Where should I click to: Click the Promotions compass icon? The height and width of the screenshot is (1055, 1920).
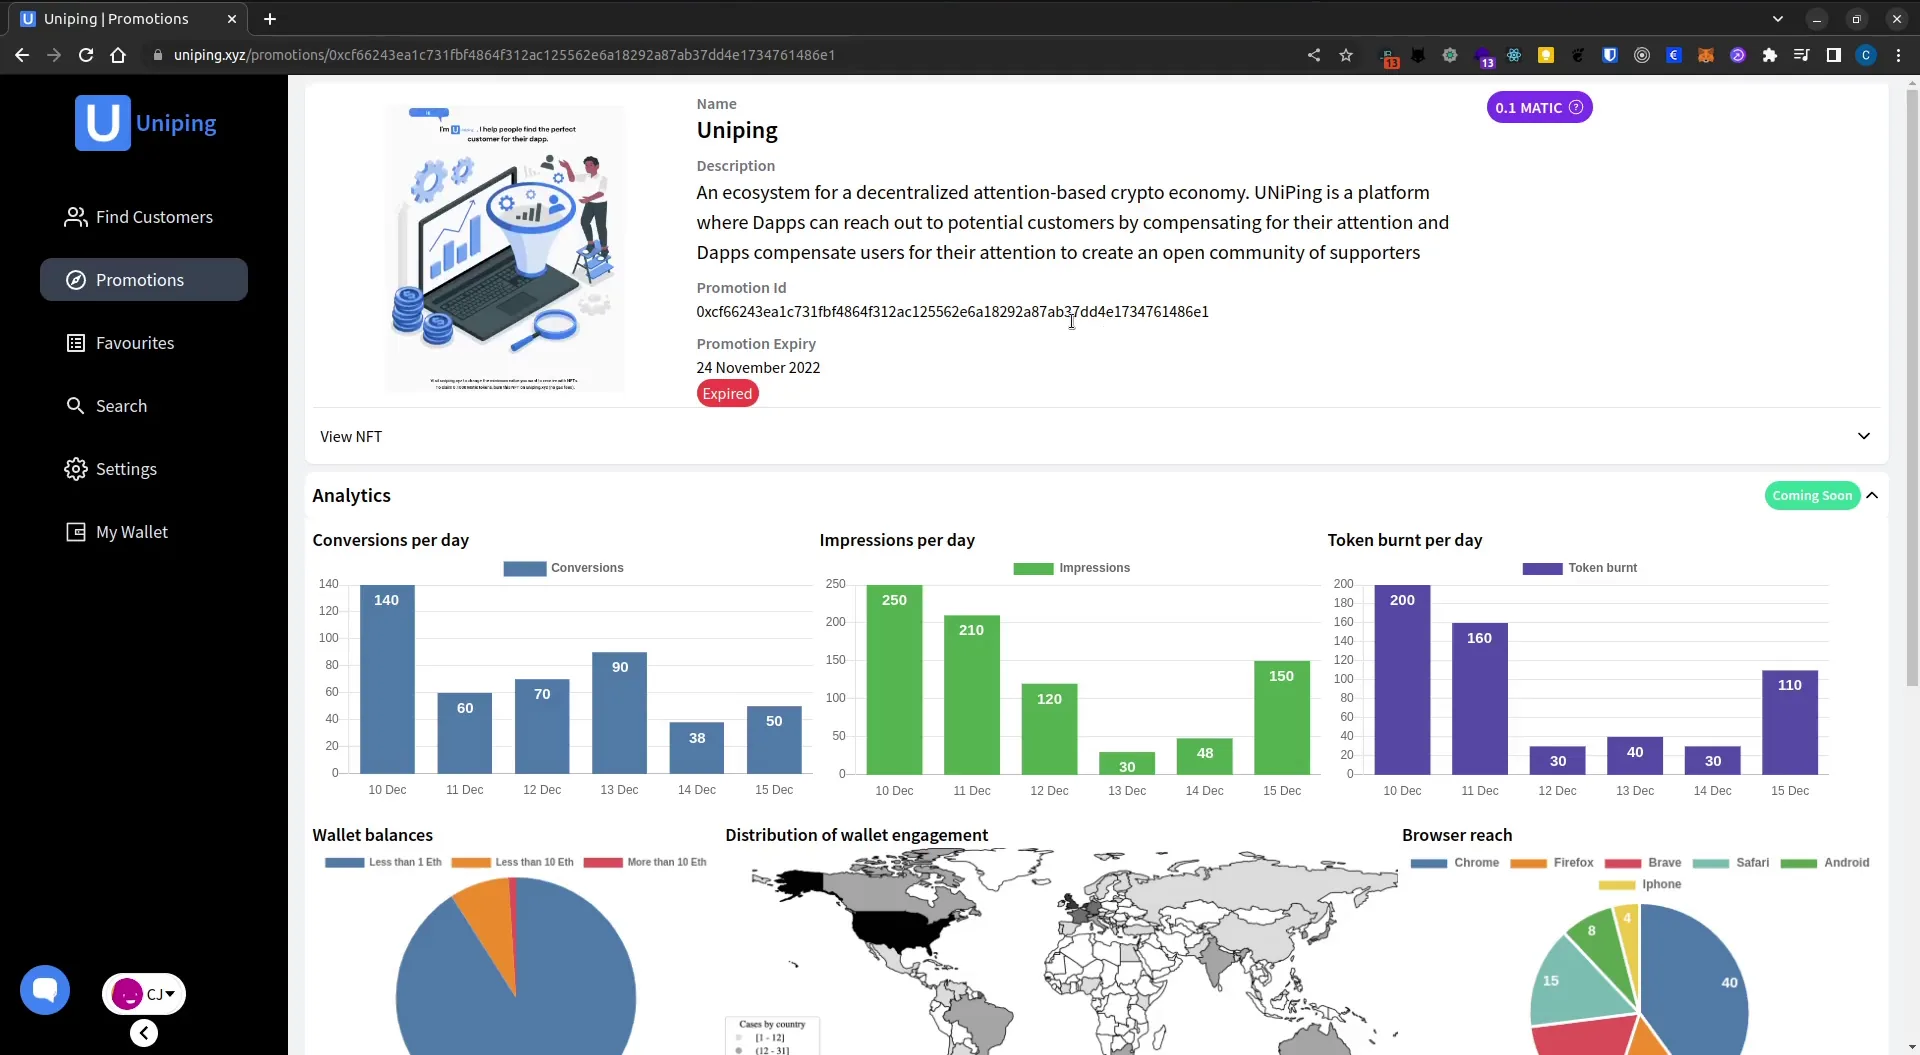pyautogui.click(x=76, y=280)
